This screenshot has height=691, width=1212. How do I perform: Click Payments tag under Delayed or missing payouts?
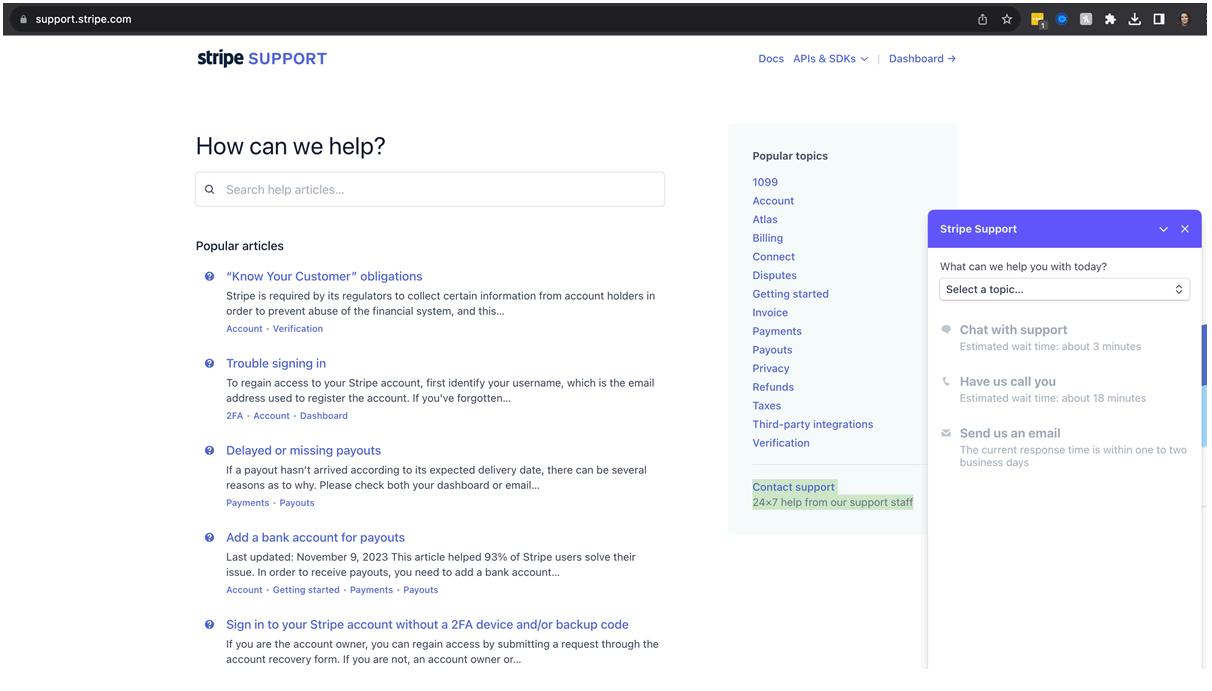(247, 503)
